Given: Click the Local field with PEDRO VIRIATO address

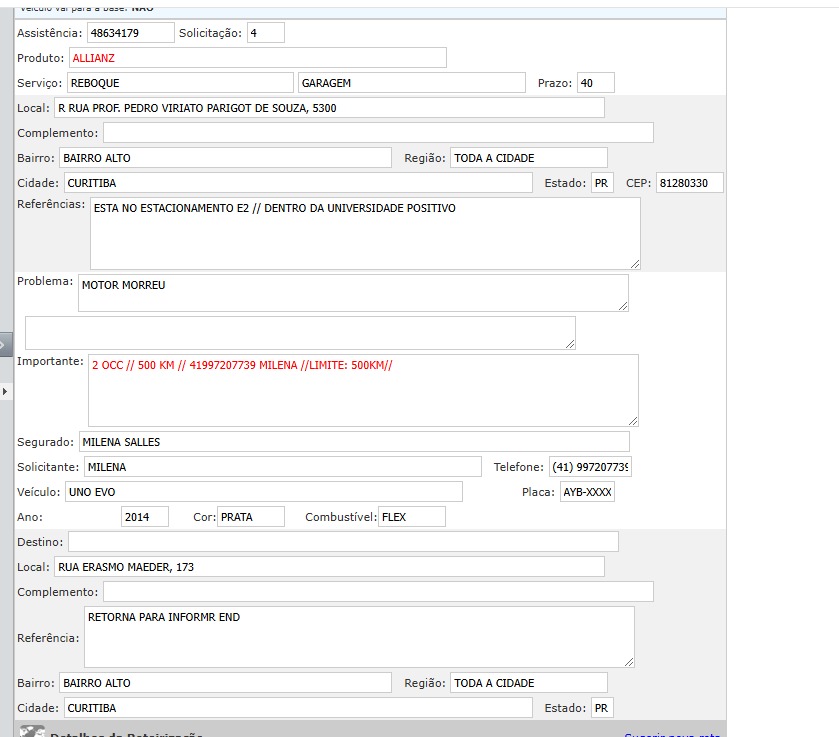Looking at the screenshot, I should point(329,108).
